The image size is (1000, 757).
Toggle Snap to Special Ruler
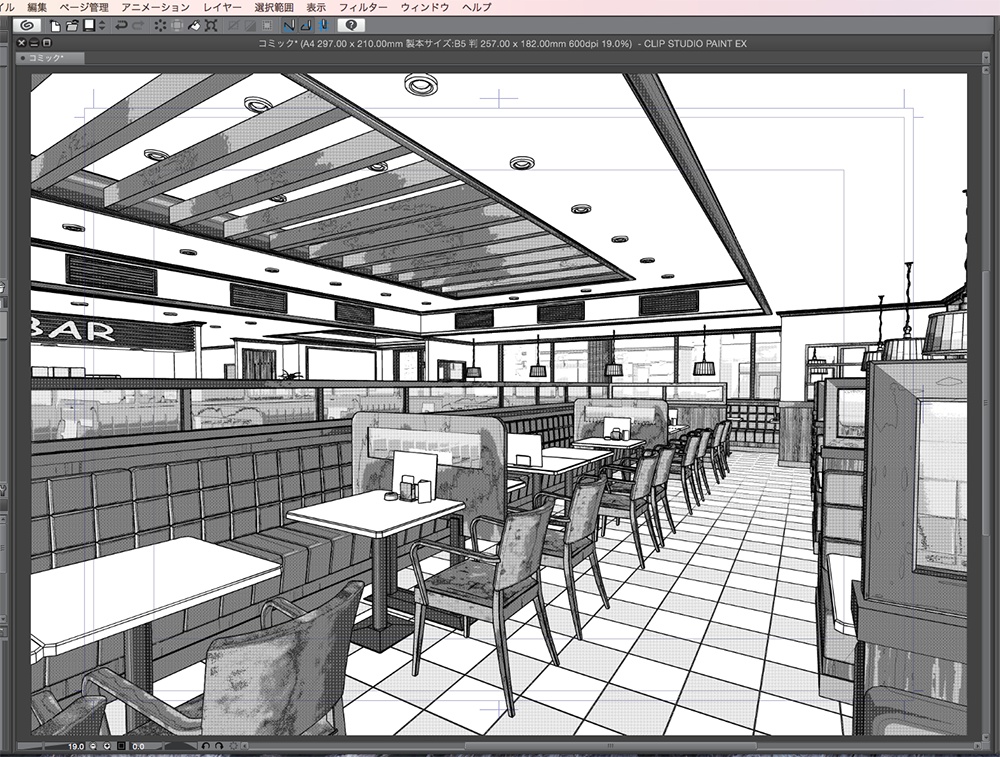pyautogui.click(x=306, y=26)
